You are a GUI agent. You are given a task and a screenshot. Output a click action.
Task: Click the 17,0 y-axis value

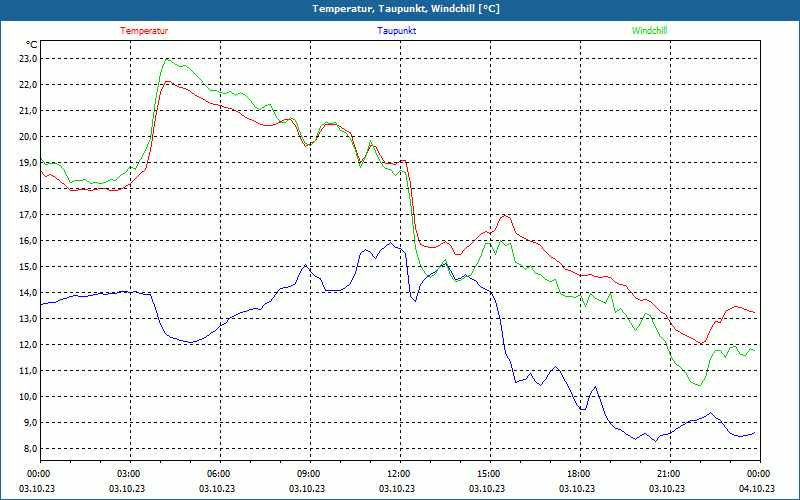click(x=29, y=215)
